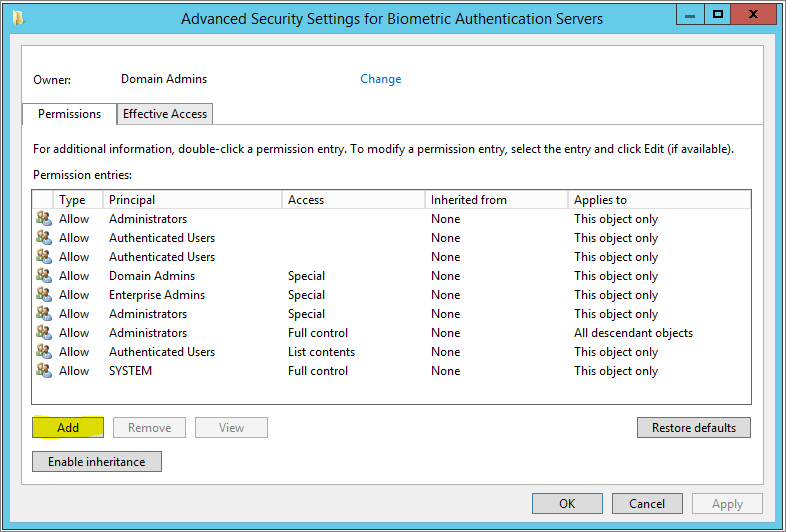Confirm the dialog with OK

[x=567, y=504]
